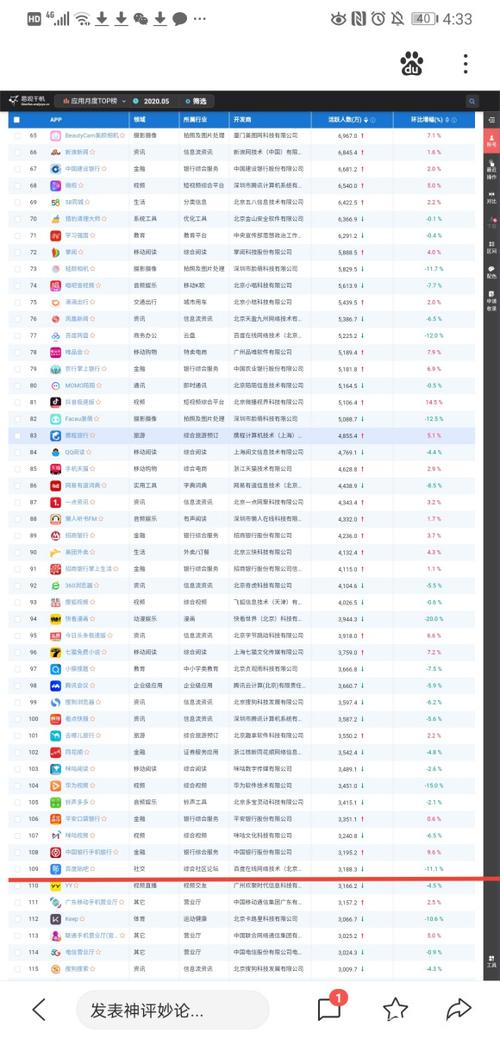
Task: Toggle the select-all checkbox in table header
Action: tap(17, 120)
